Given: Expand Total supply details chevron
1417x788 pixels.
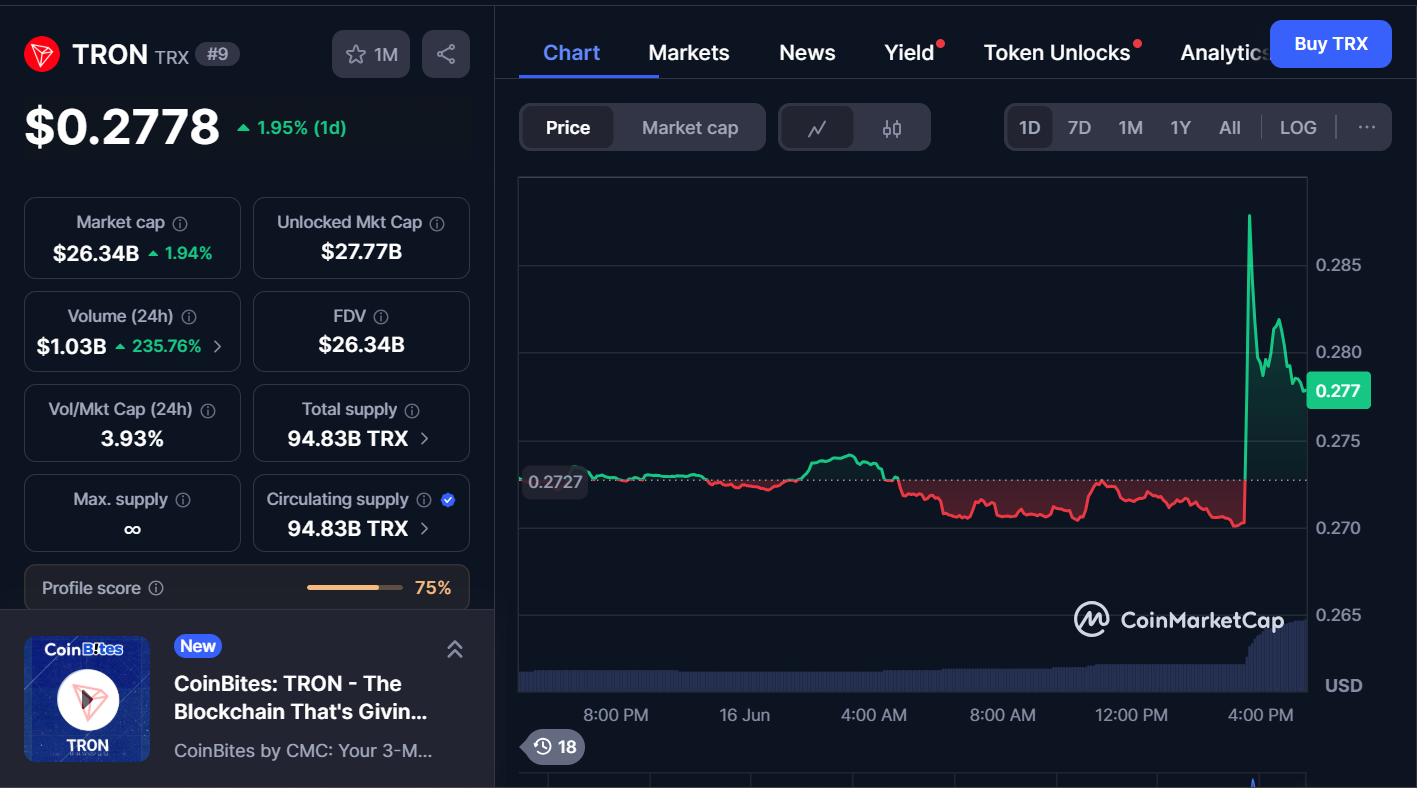Looking at the screenshot, I should tap(424, 438).
